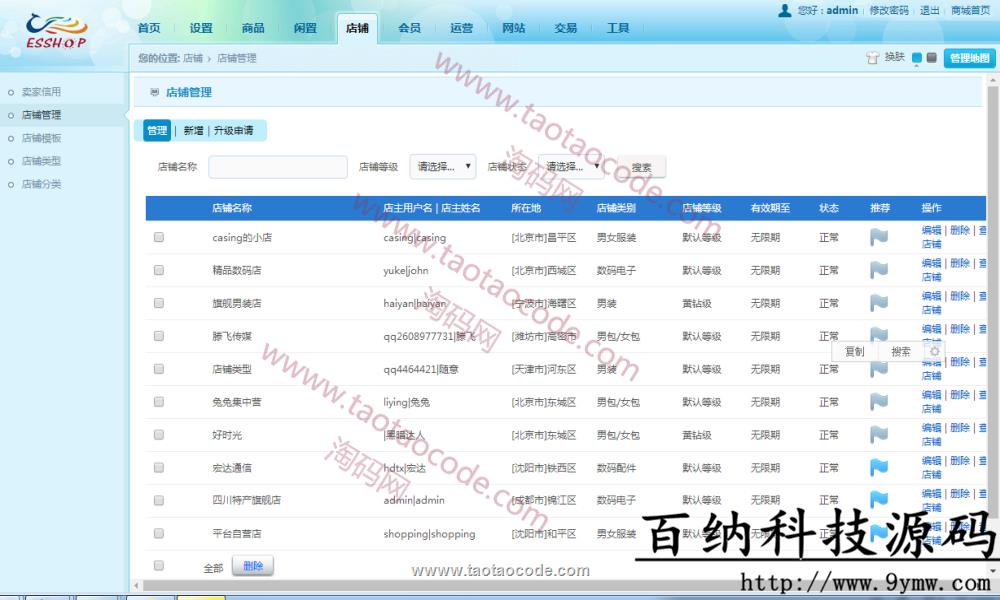This screenshot has height=600, width=1000.
Task: Click the 删除 button at the bottom
Action: [253, 565]
